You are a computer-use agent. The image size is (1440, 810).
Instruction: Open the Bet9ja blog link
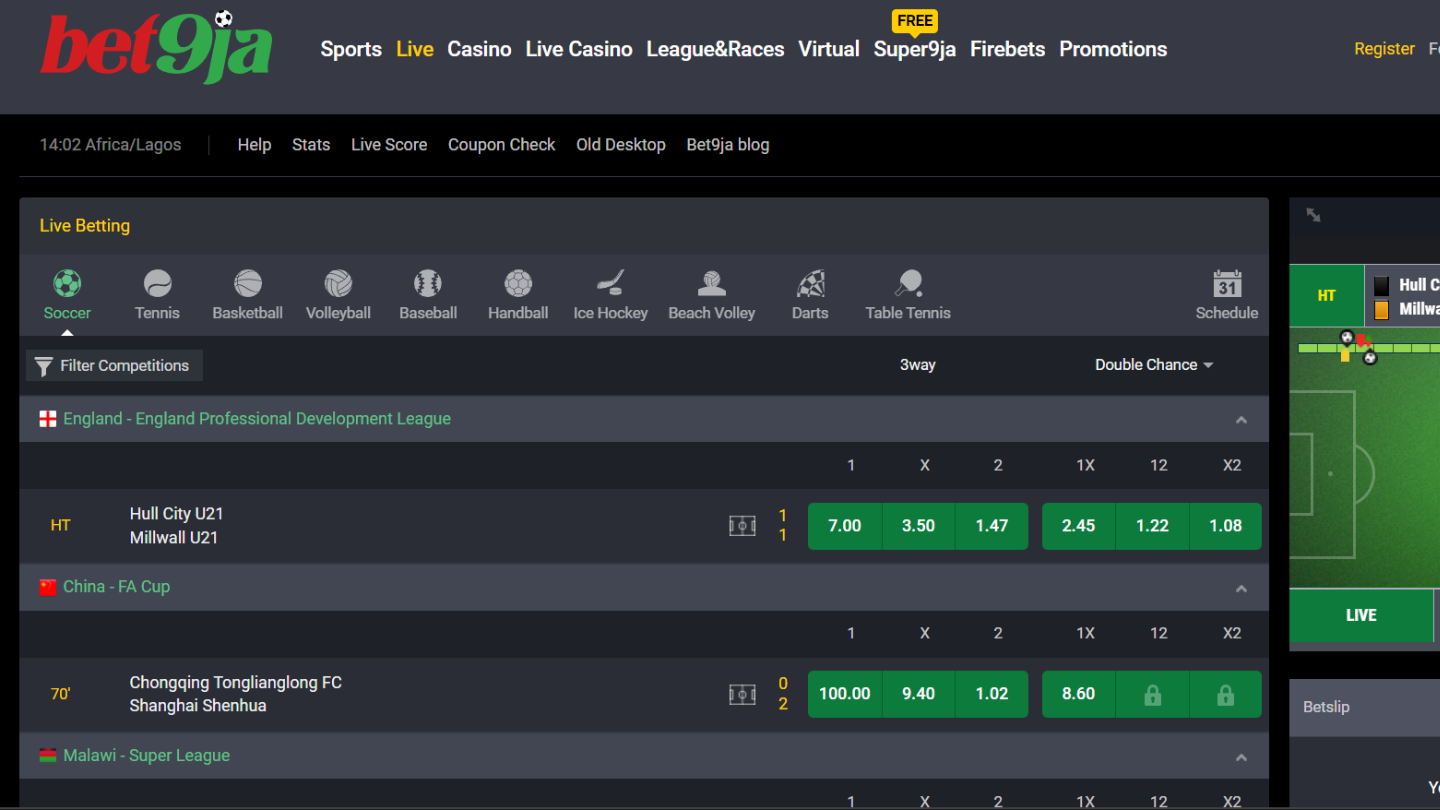coord(728,145)
